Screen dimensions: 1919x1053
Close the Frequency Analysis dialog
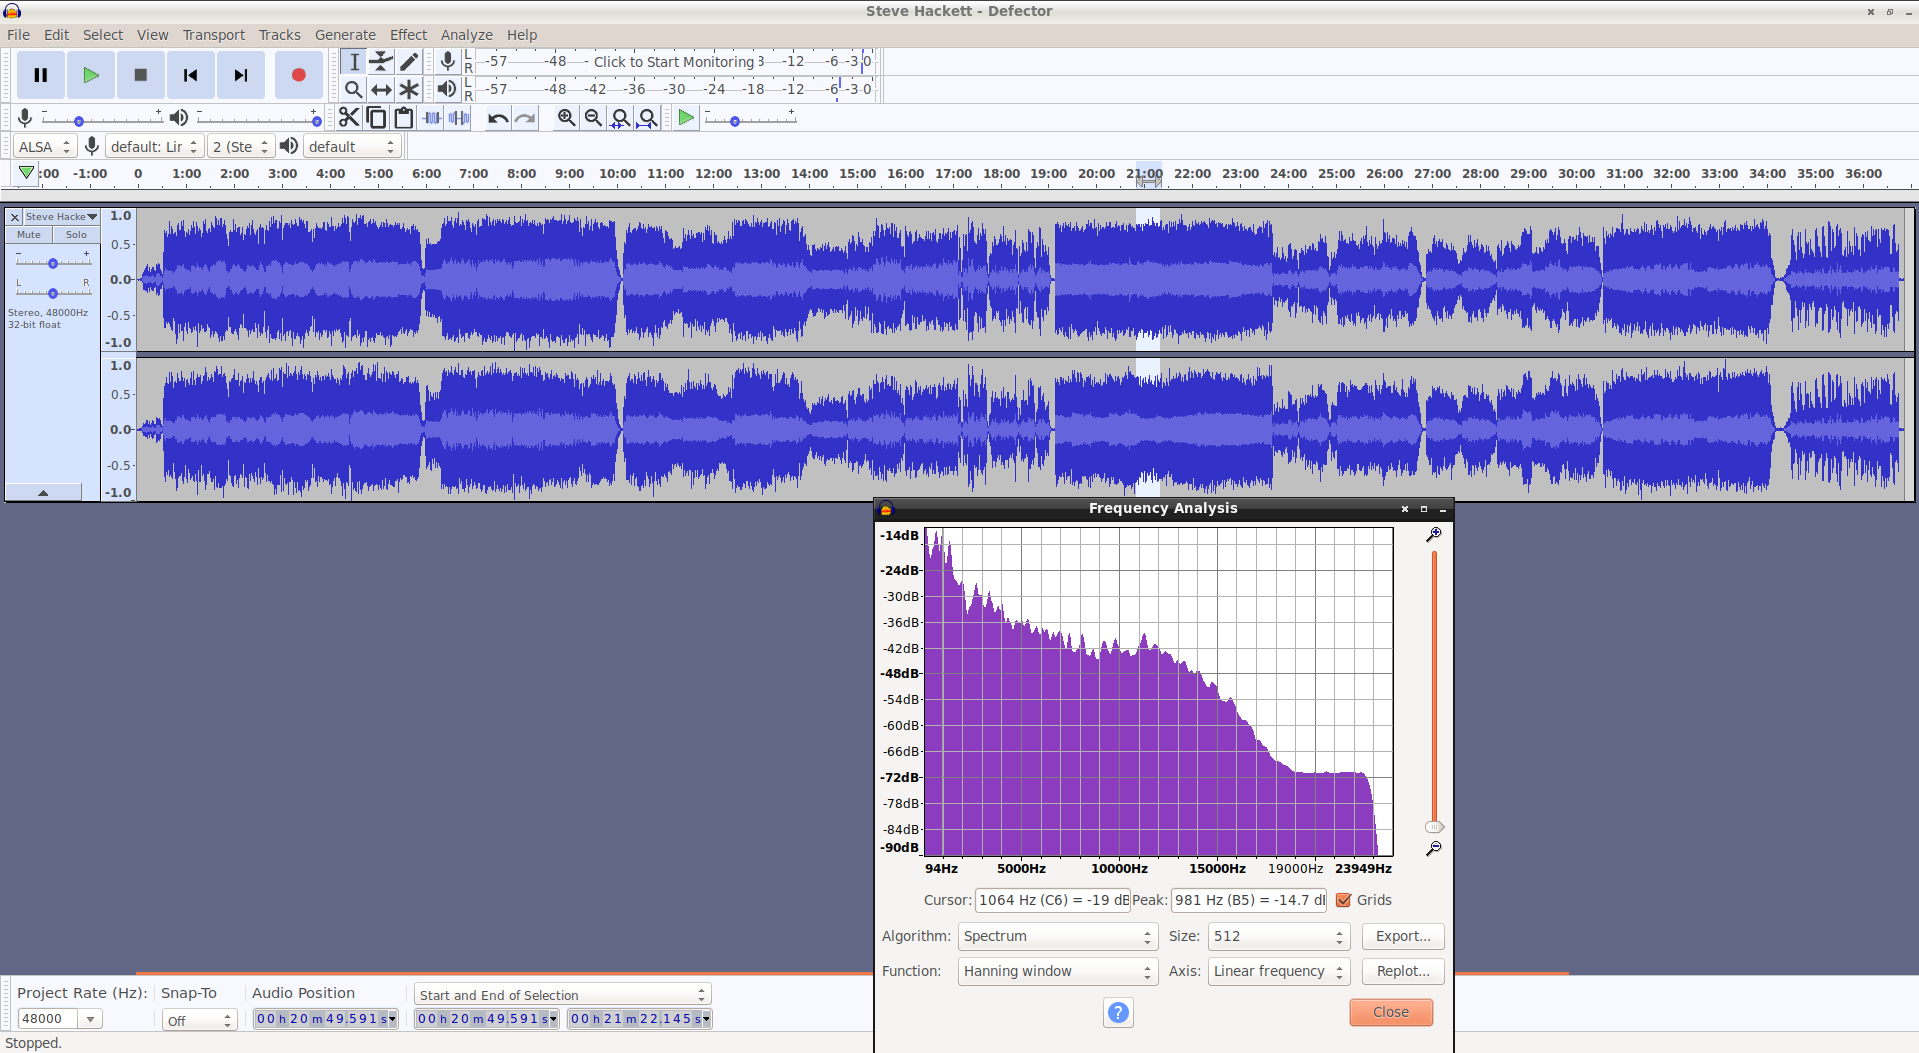click(1391, 1012)
